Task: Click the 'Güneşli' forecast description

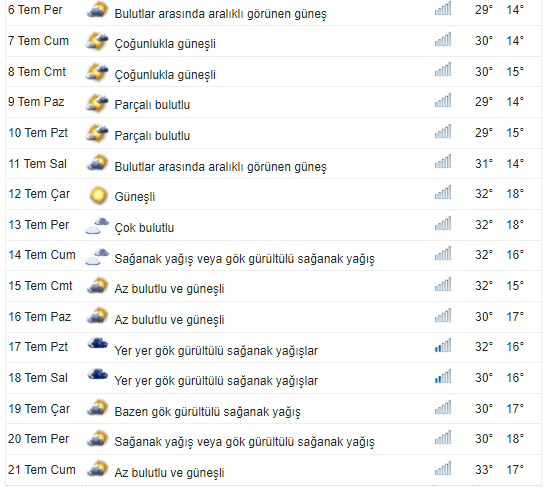Action: click(x=135, y=197)
